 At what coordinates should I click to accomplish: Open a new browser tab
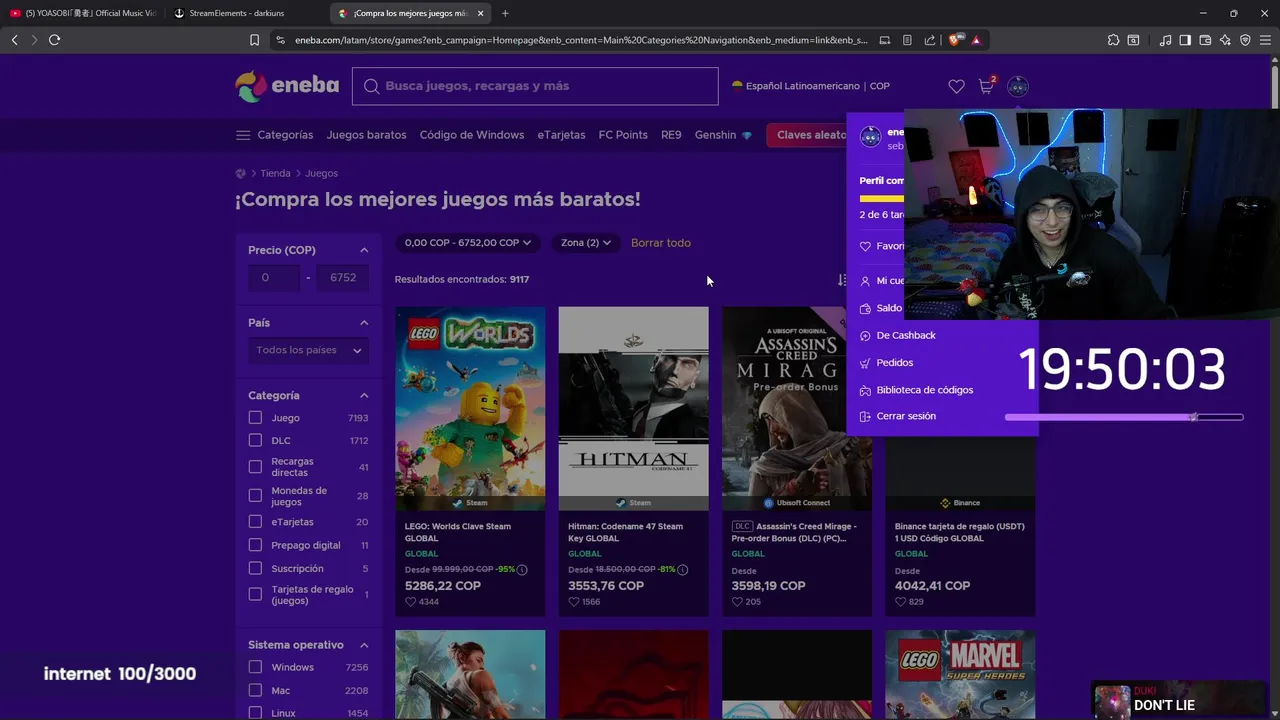(x=505, y=13)
